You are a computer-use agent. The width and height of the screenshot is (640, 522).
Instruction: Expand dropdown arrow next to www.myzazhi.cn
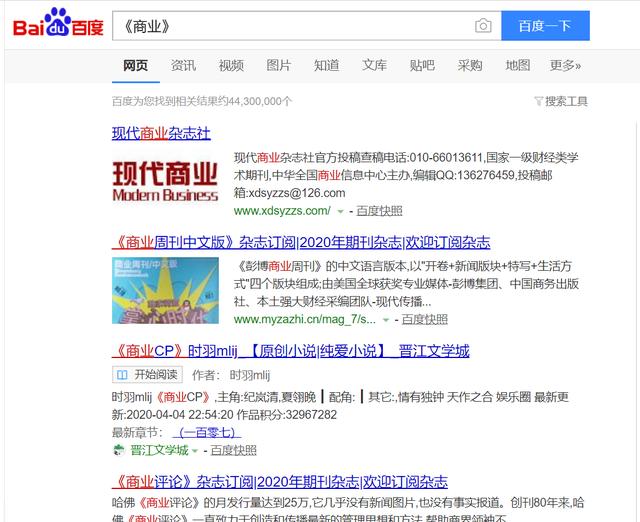pos(385,320)
